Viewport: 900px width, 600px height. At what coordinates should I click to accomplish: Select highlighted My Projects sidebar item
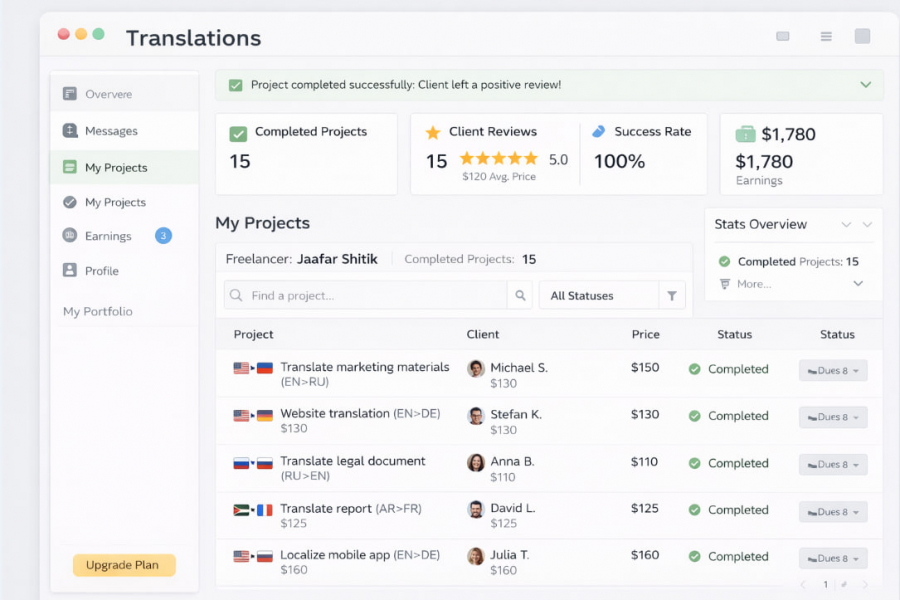click(116, 168)
